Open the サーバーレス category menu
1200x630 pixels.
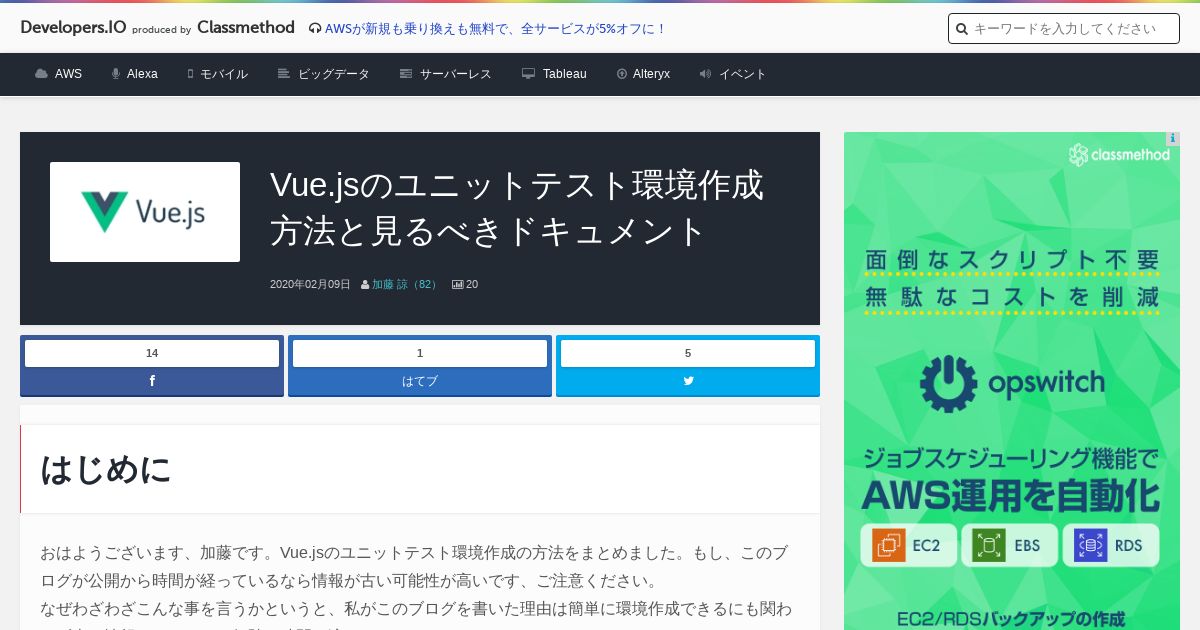tap(456, 74)
